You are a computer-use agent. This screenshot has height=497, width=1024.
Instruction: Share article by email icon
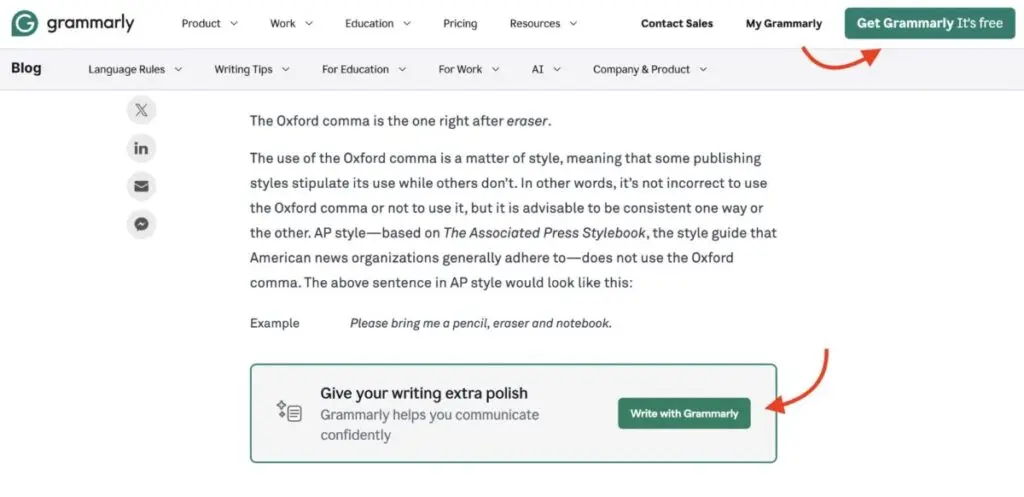(x=141, y=186)
